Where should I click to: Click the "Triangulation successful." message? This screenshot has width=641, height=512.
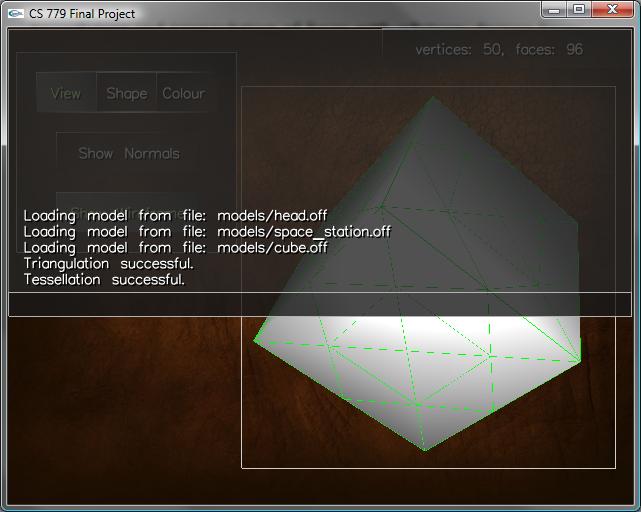pyautogui.click(x=108, y=263)
